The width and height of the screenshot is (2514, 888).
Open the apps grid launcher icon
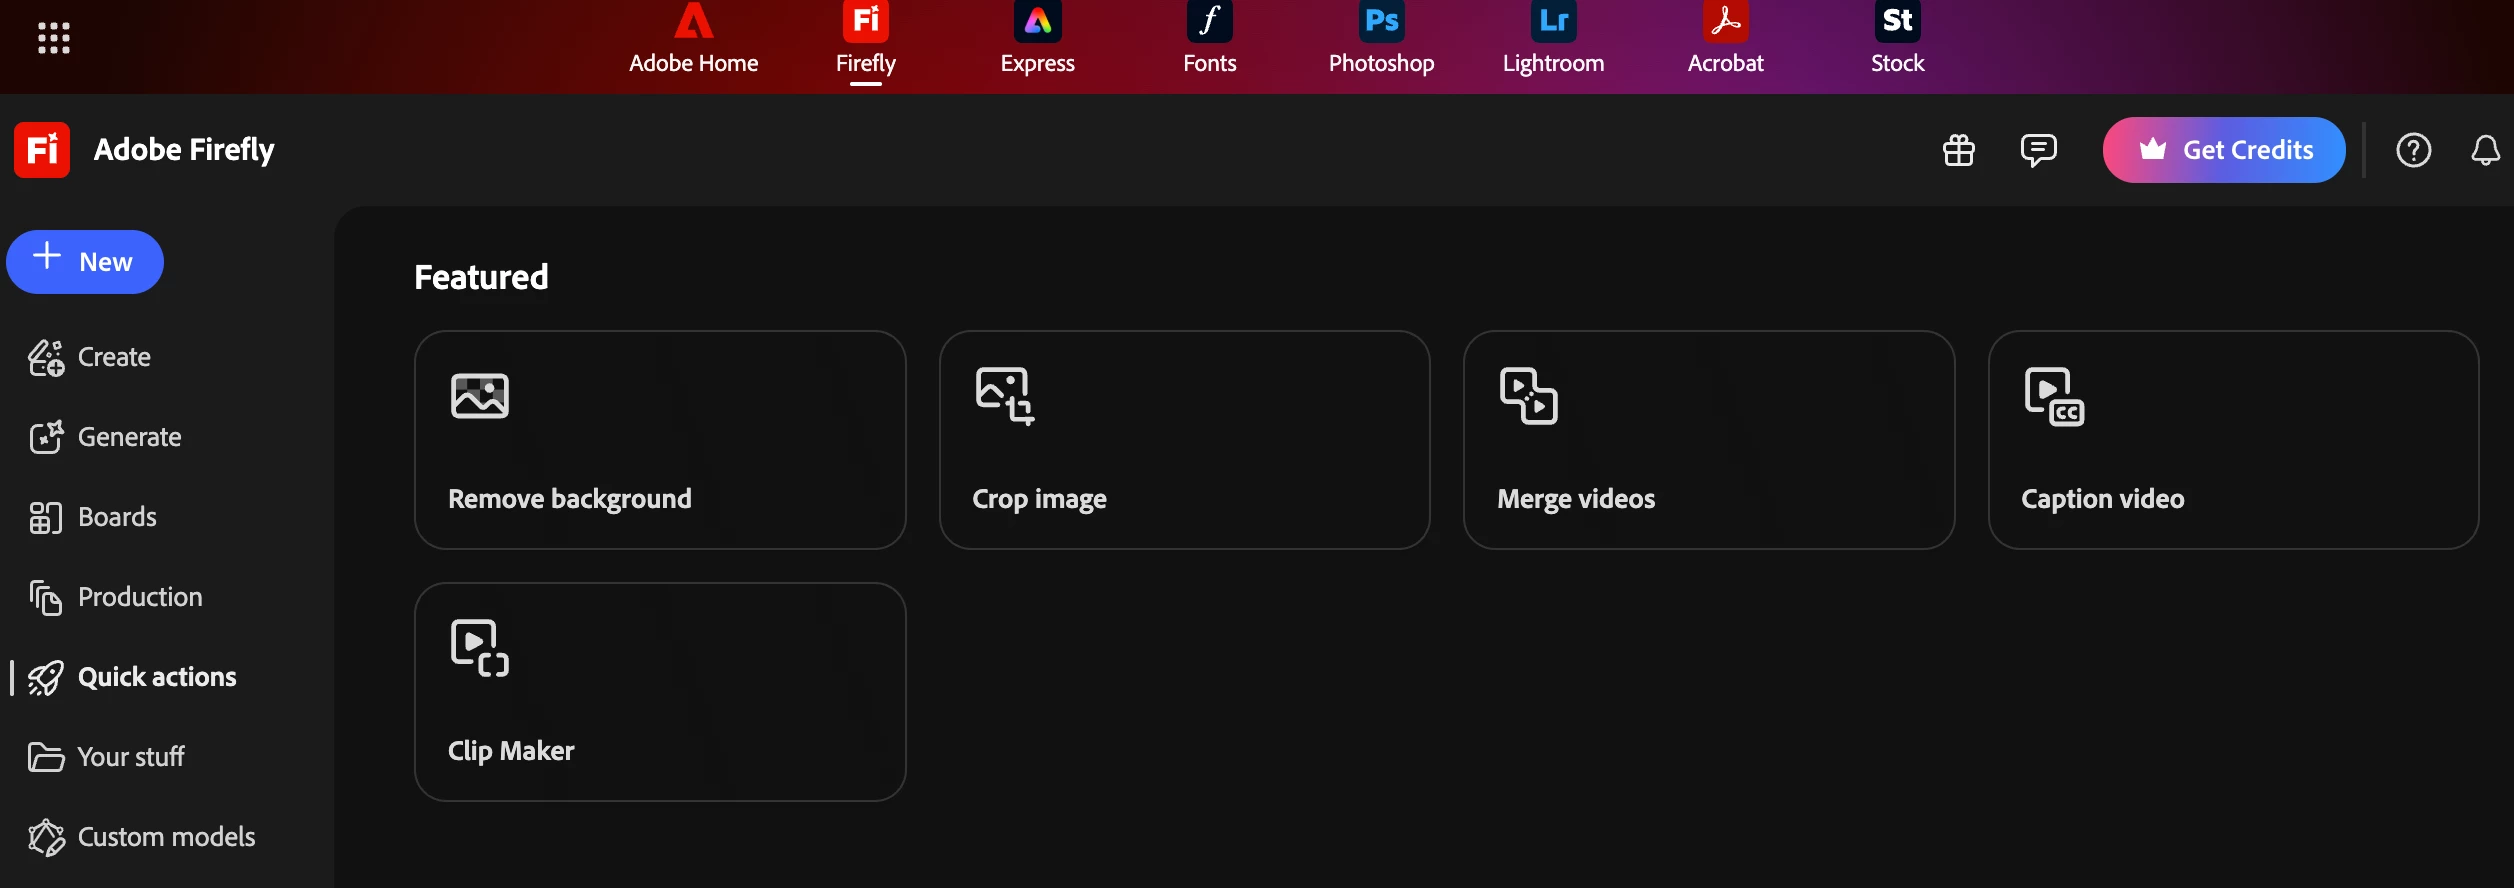[x=54, y=38]
